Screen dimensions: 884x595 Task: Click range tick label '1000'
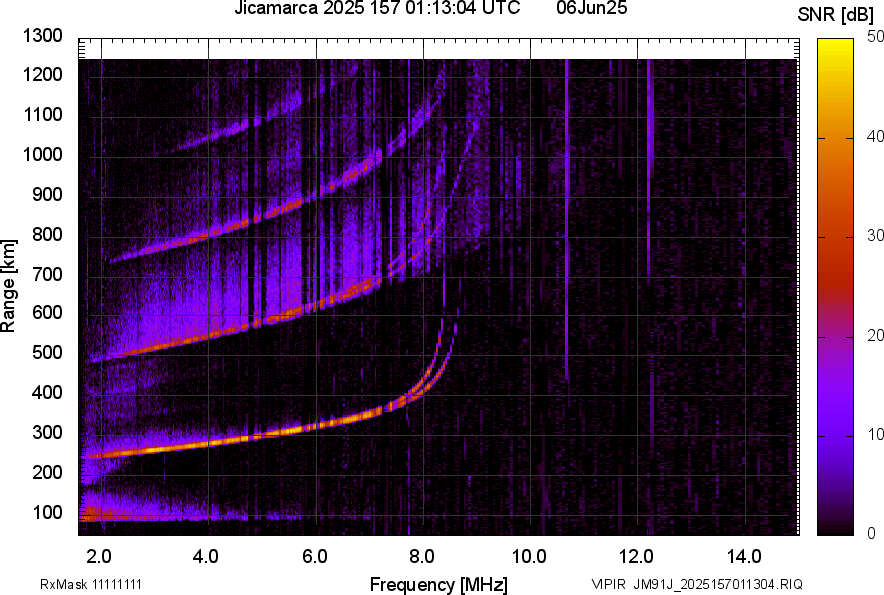click(42, 154)
